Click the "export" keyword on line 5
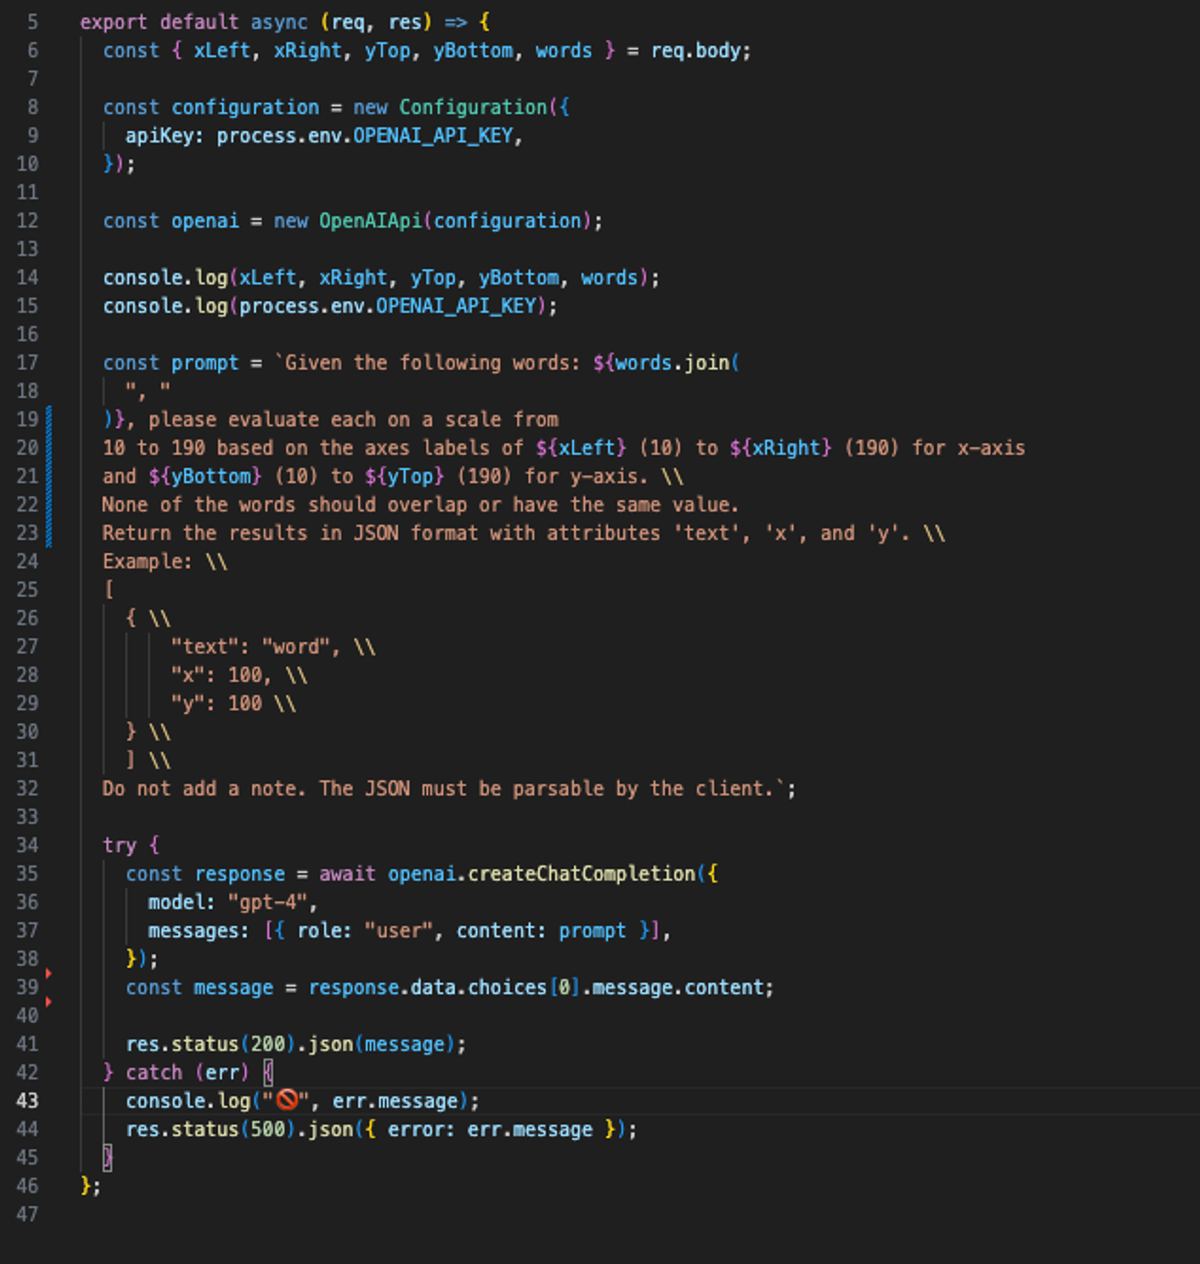This screenshot has width=1200, height=1264. tap(114, 22)
